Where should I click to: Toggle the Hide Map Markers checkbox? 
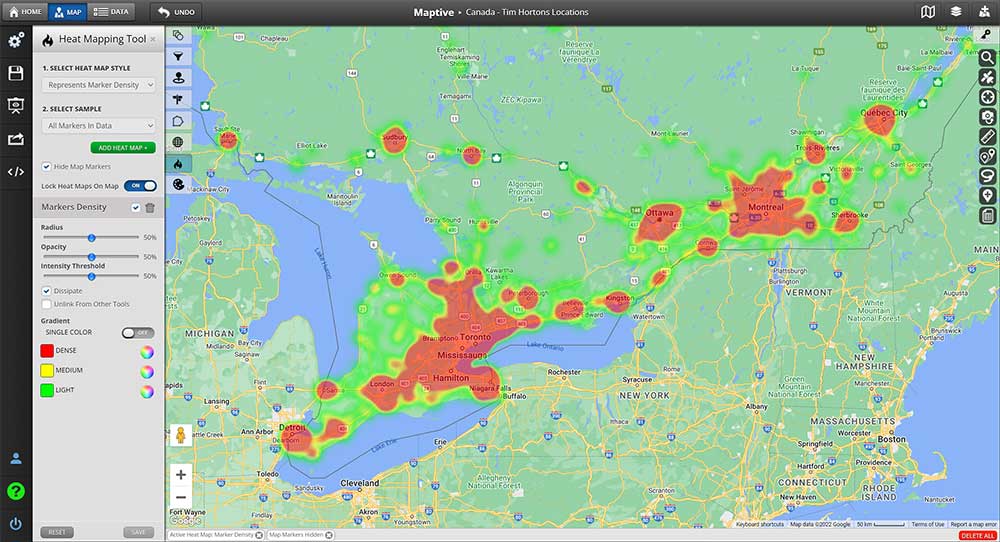(x=47, y=166)
